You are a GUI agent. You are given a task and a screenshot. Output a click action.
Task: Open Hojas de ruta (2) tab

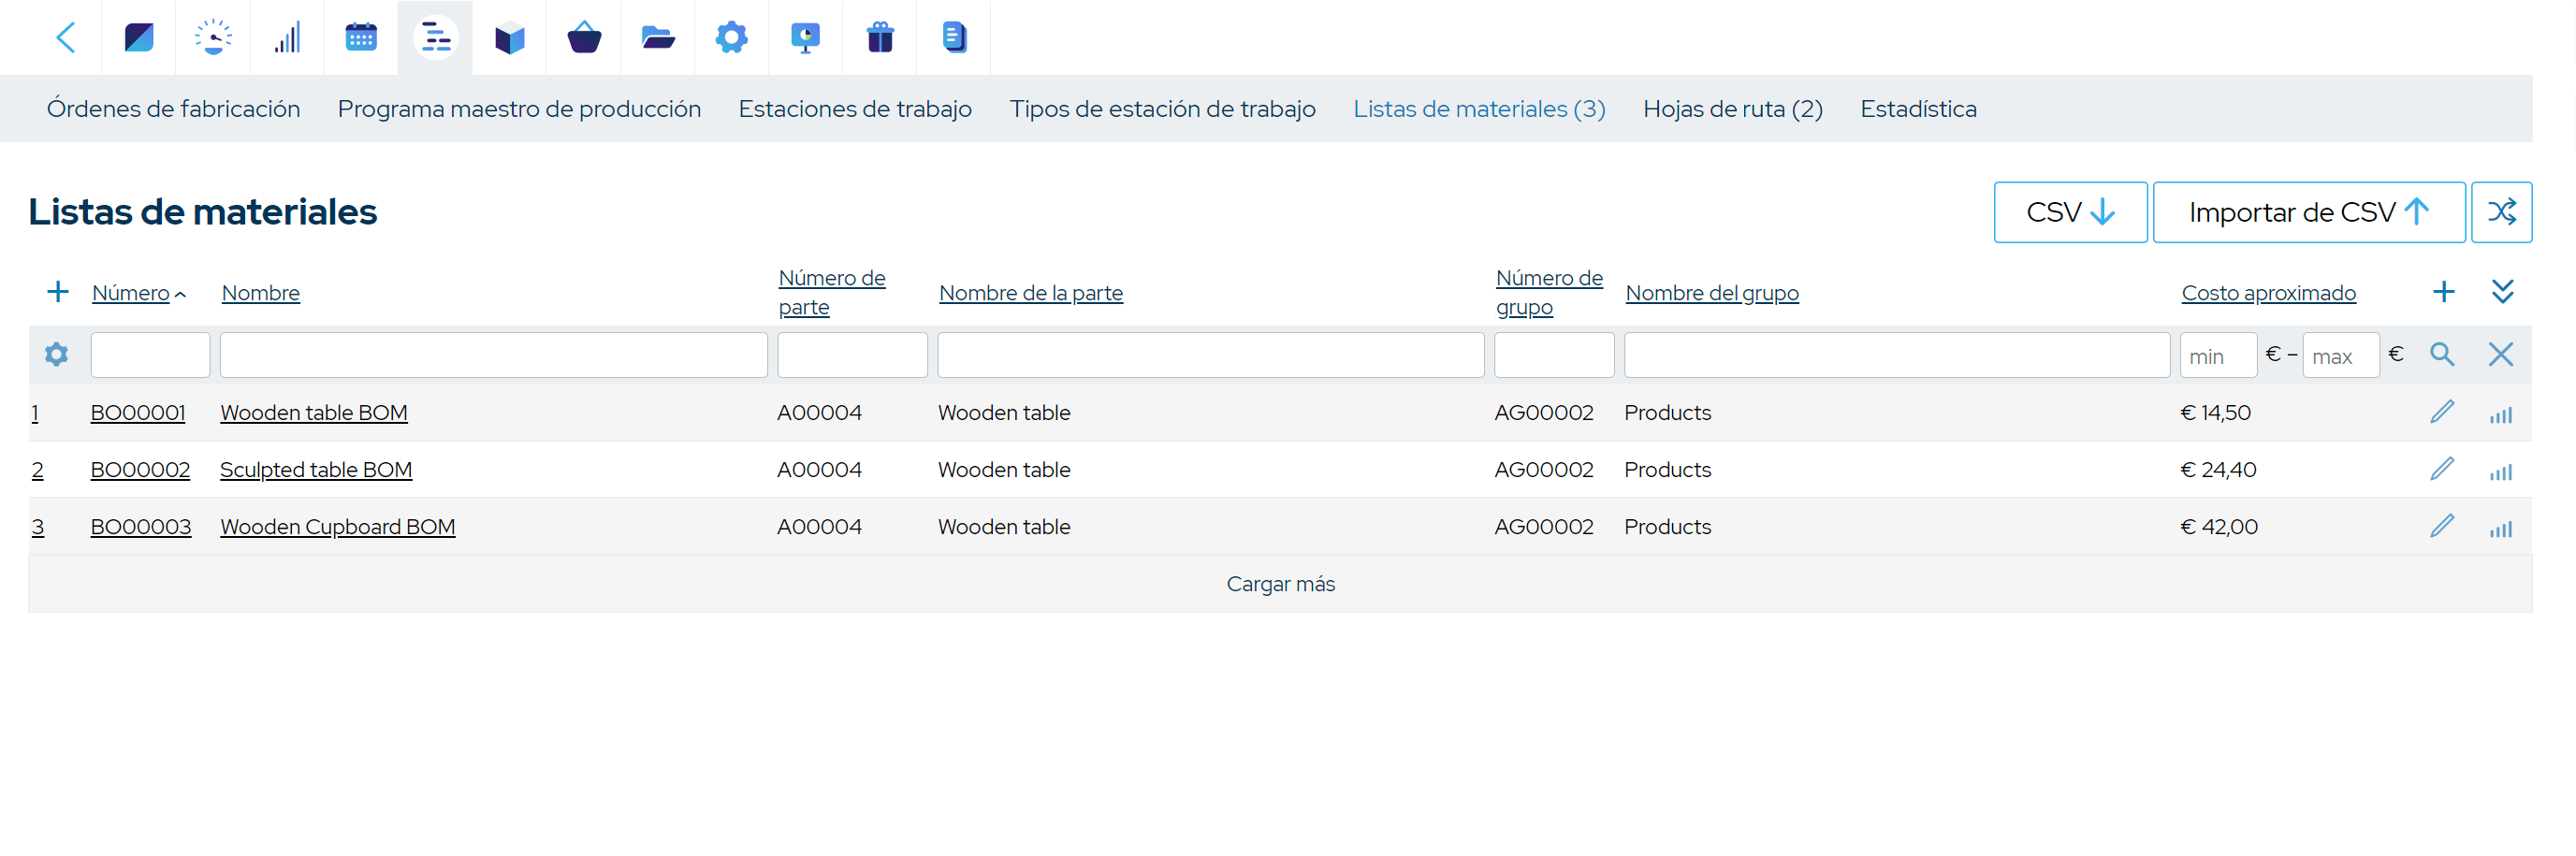[x=1733, y=109]
